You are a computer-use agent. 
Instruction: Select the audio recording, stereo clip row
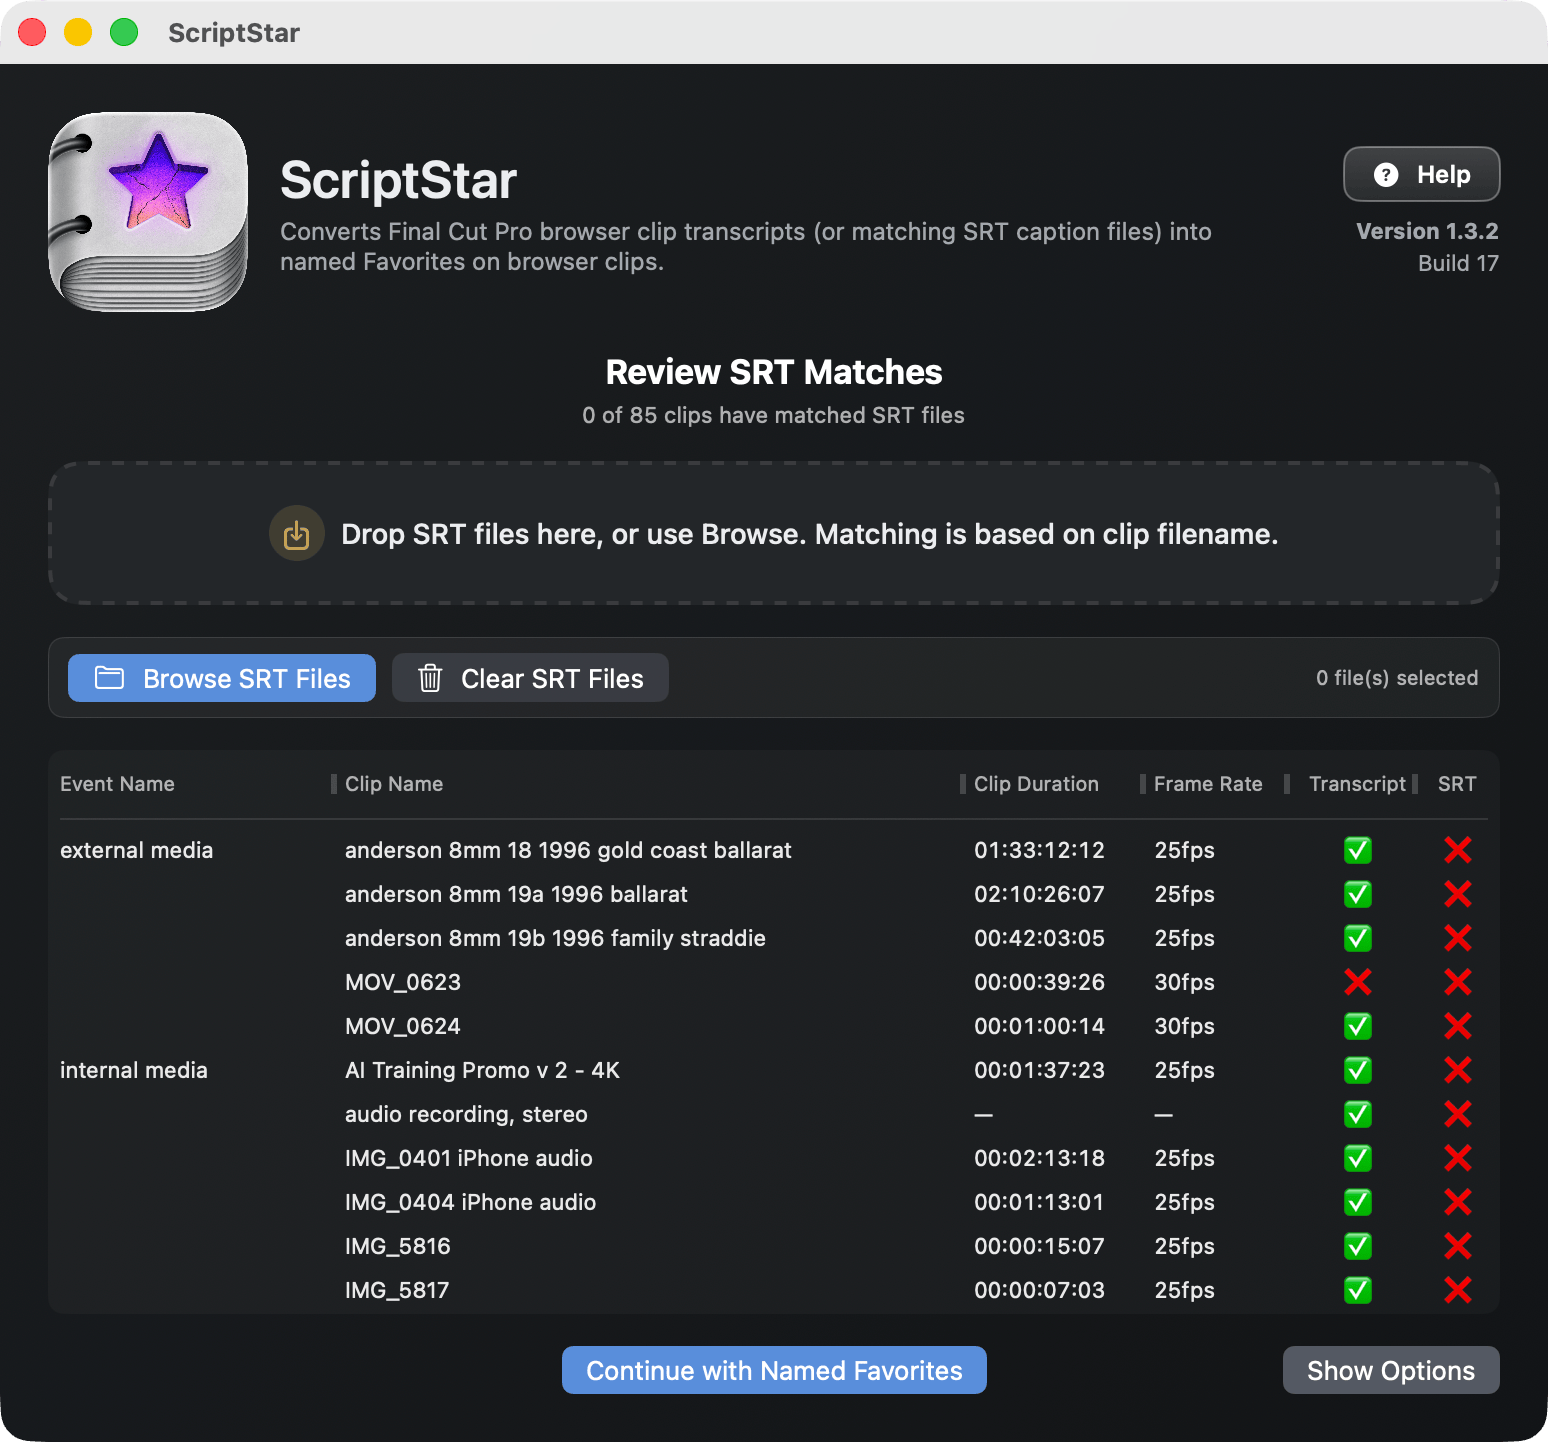466,1114
